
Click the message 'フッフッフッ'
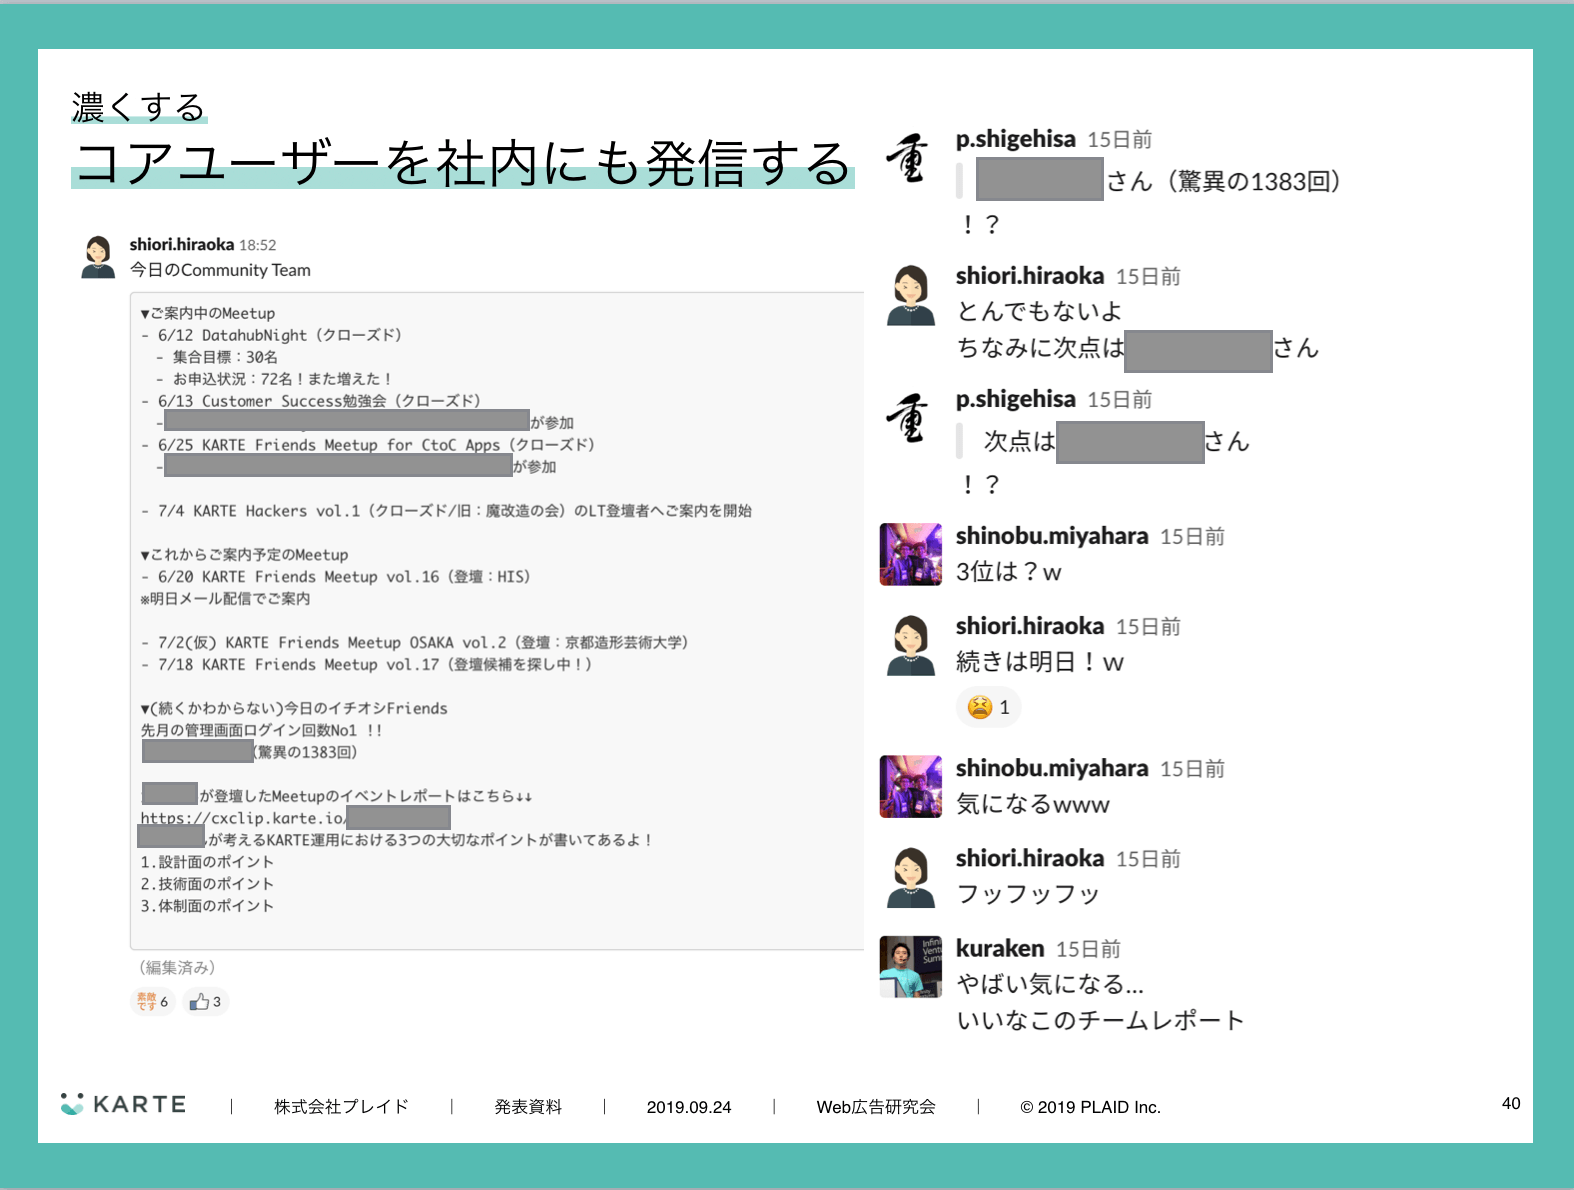1028,894
